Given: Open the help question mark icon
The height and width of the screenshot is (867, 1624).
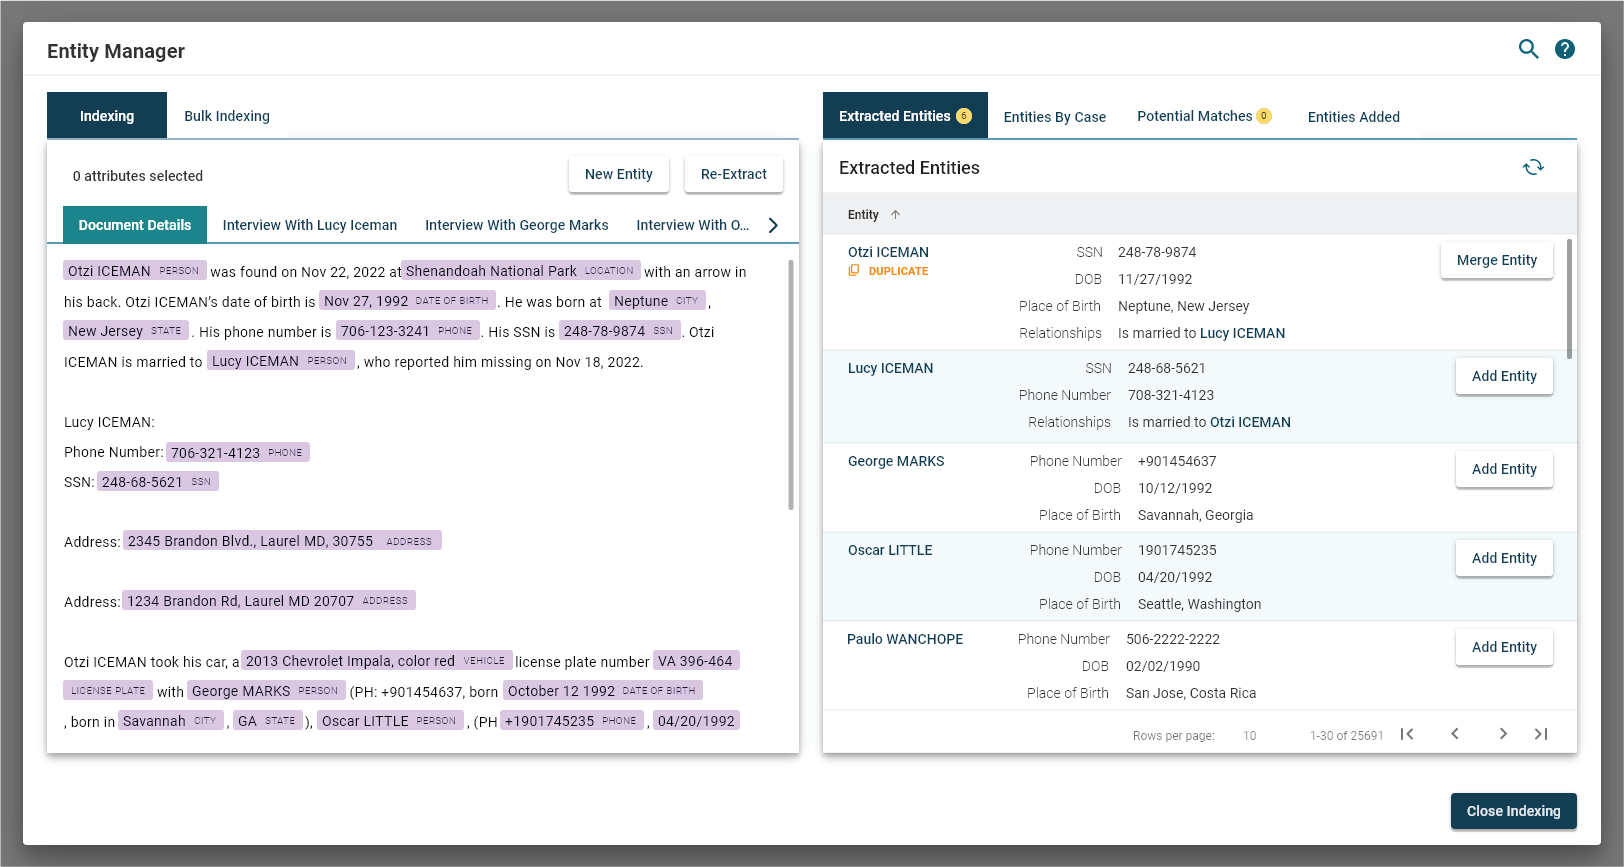Looking at the screenshot, I should click(x=1565, y=49).
